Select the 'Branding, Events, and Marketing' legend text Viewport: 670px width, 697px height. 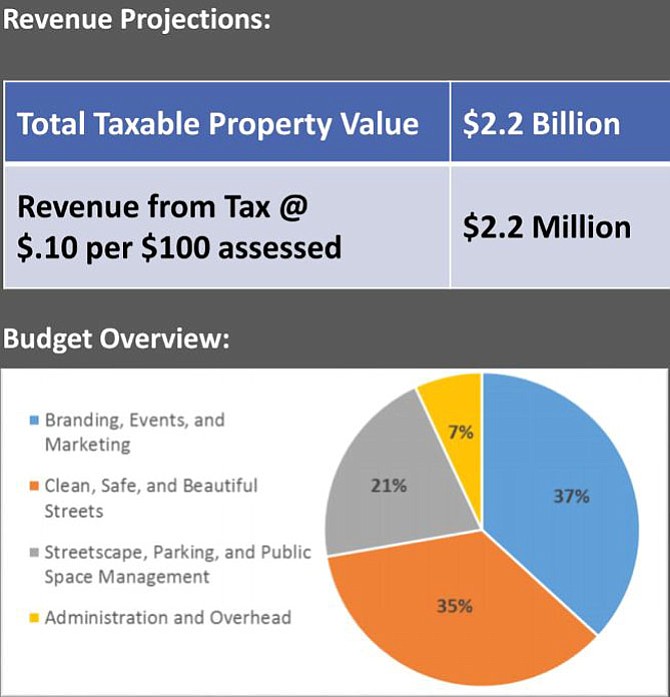(x=134, y=432)
